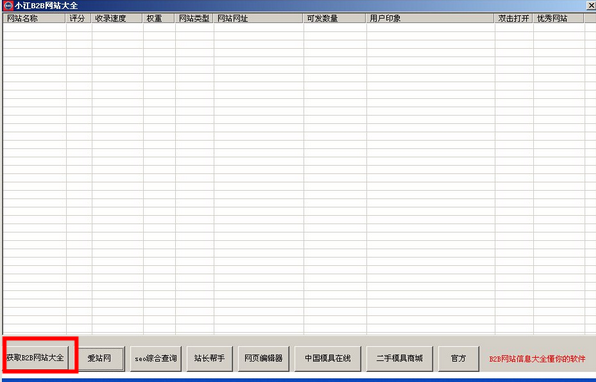Click the 优秀网站 column header
This screenshot has width=596, height=382.
point(558,18)
